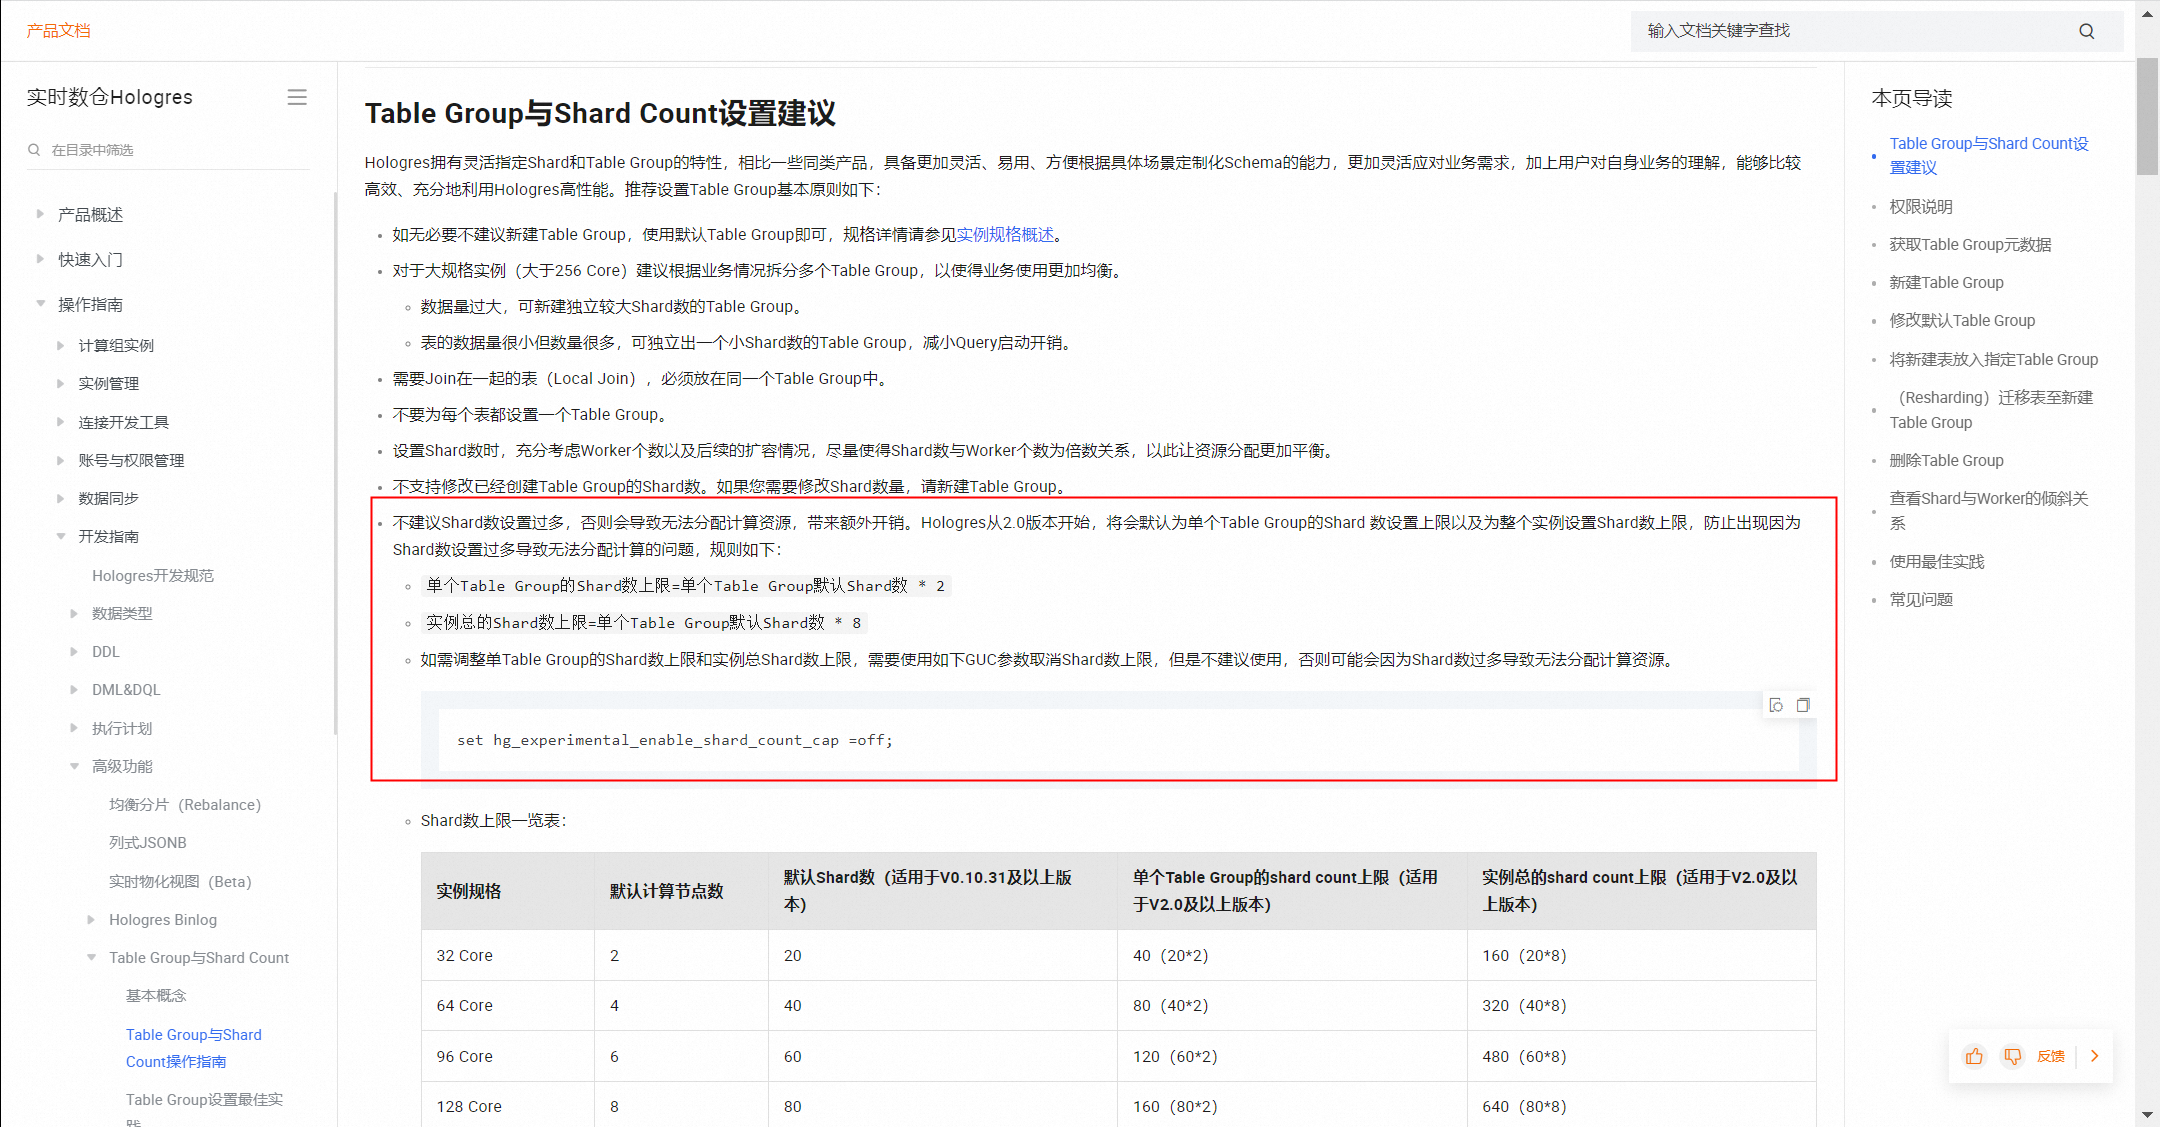Click the thumbs up feedback icon

point(1974,1056)
